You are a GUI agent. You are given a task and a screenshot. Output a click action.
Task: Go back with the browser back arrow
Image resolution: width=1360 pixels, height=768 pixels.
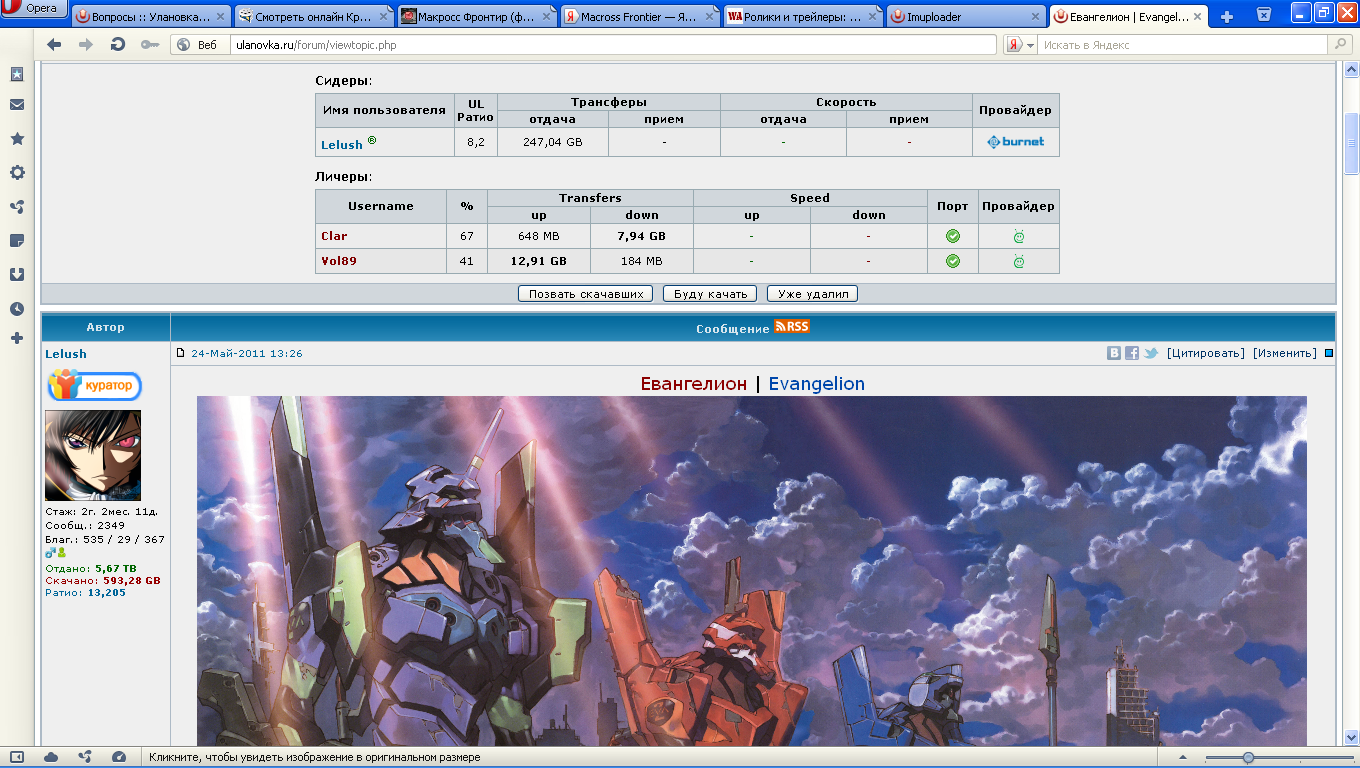(x=54, y=45)
